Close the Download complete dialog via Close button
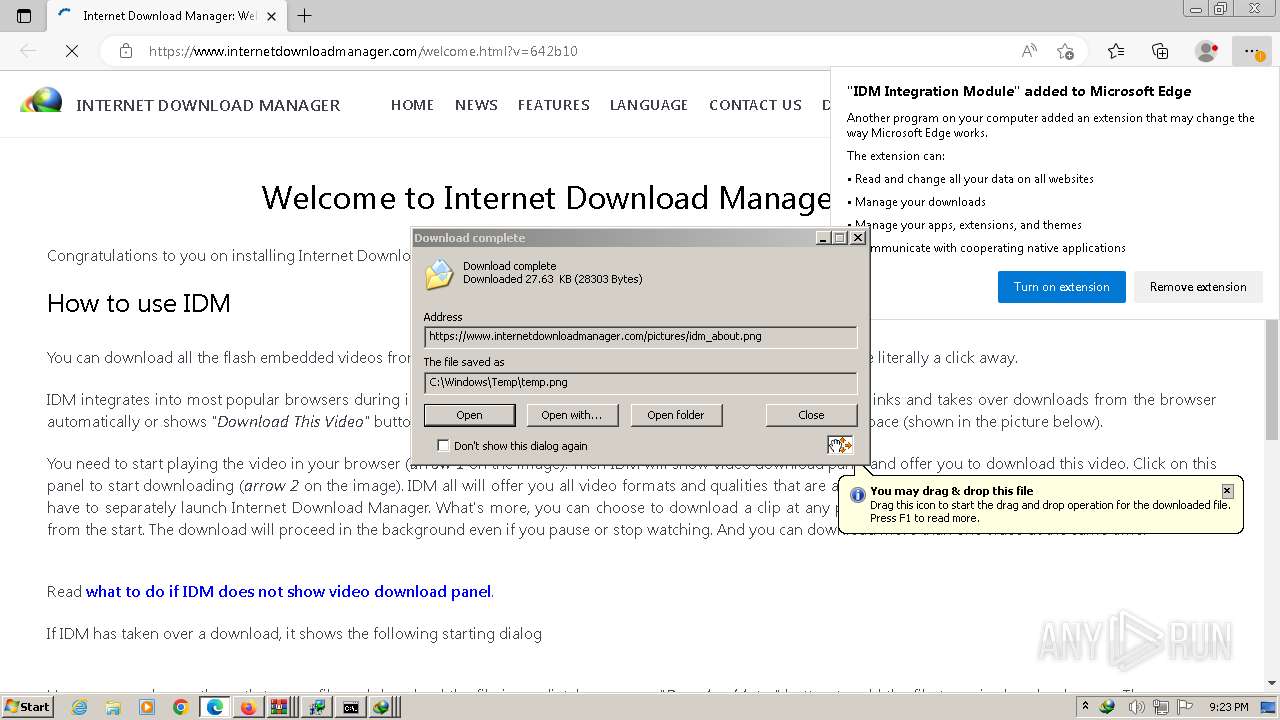 (811, 415)
